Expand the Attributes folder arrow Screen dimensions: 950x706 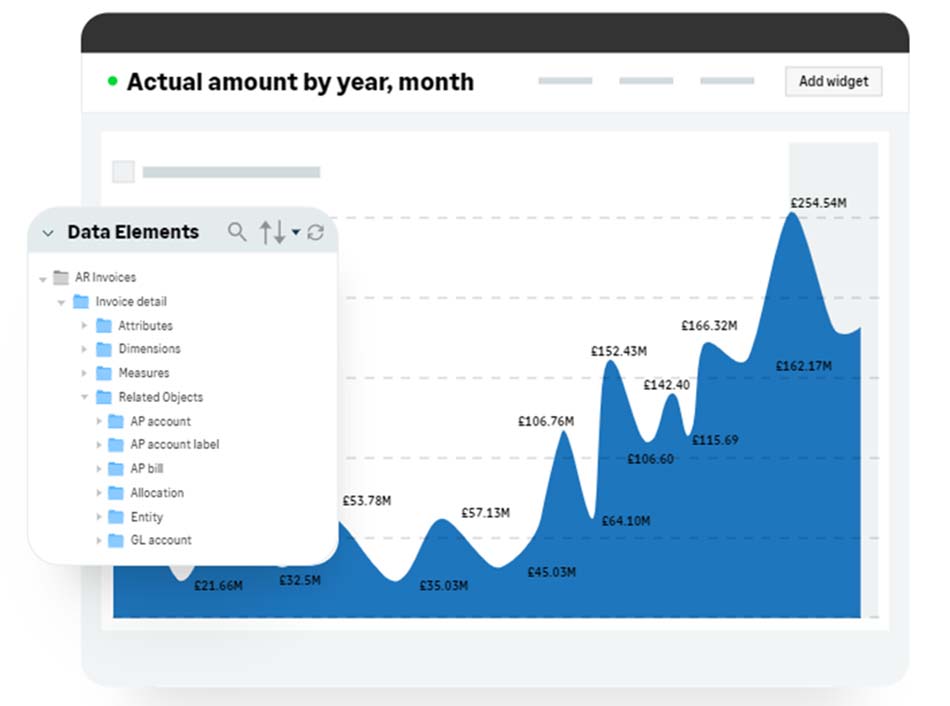point(84,325)
